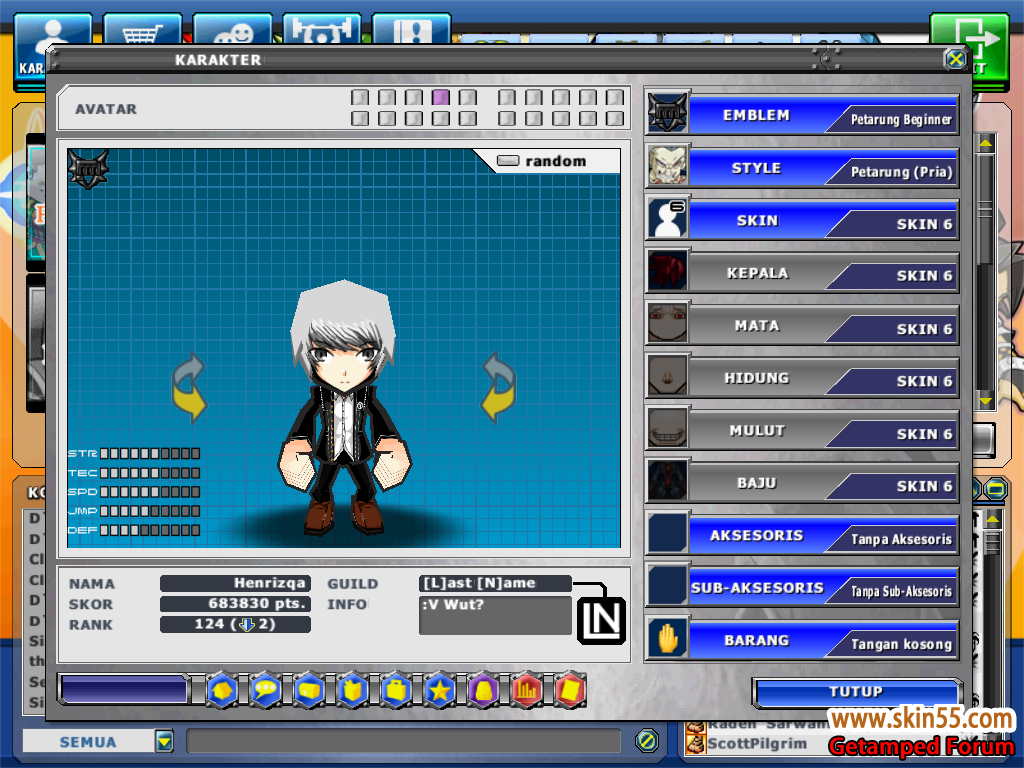
Task: Rotate the character with the left arrow
Action: pos(189,388)
